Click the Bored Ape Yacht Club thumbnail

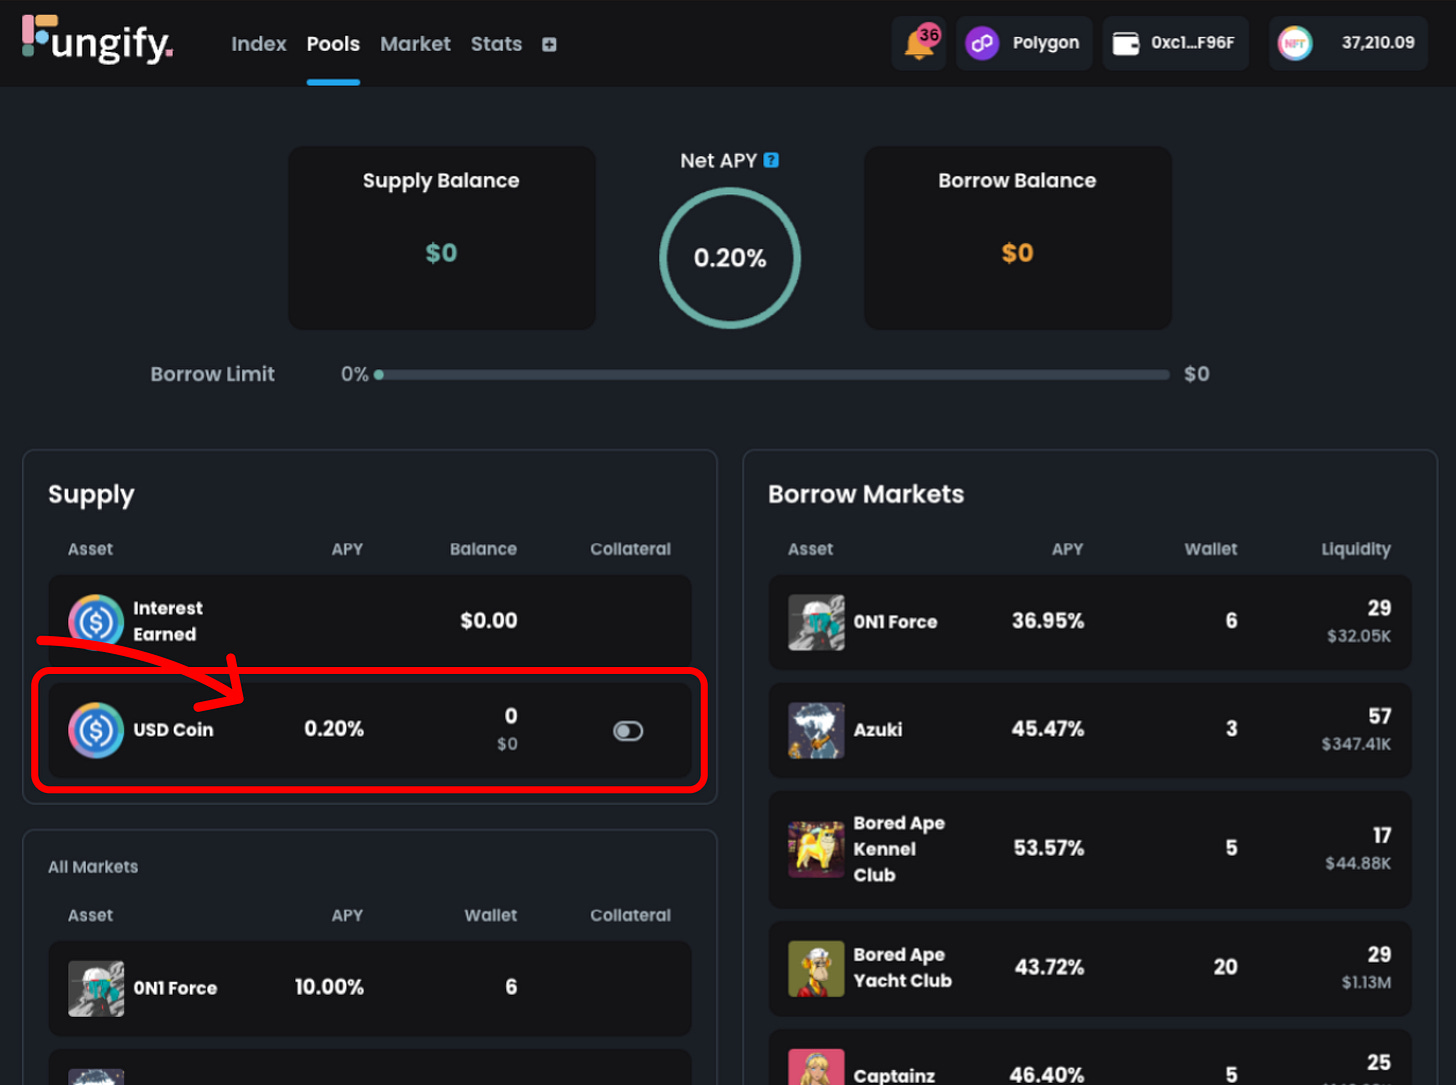(x=816, y=968)
